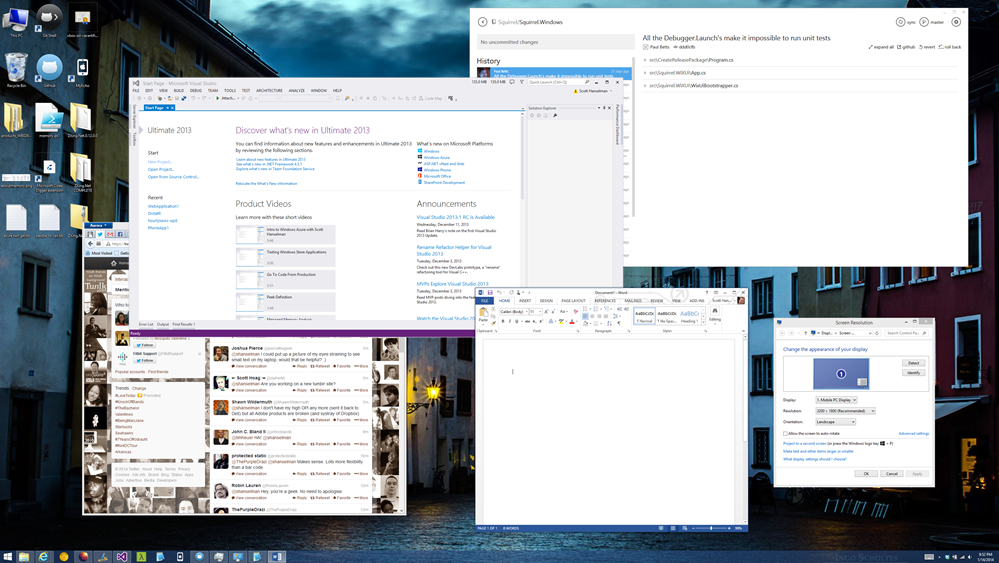Click Cancel in Screen Resolution window
999x563 pixels.
[891, 473]
